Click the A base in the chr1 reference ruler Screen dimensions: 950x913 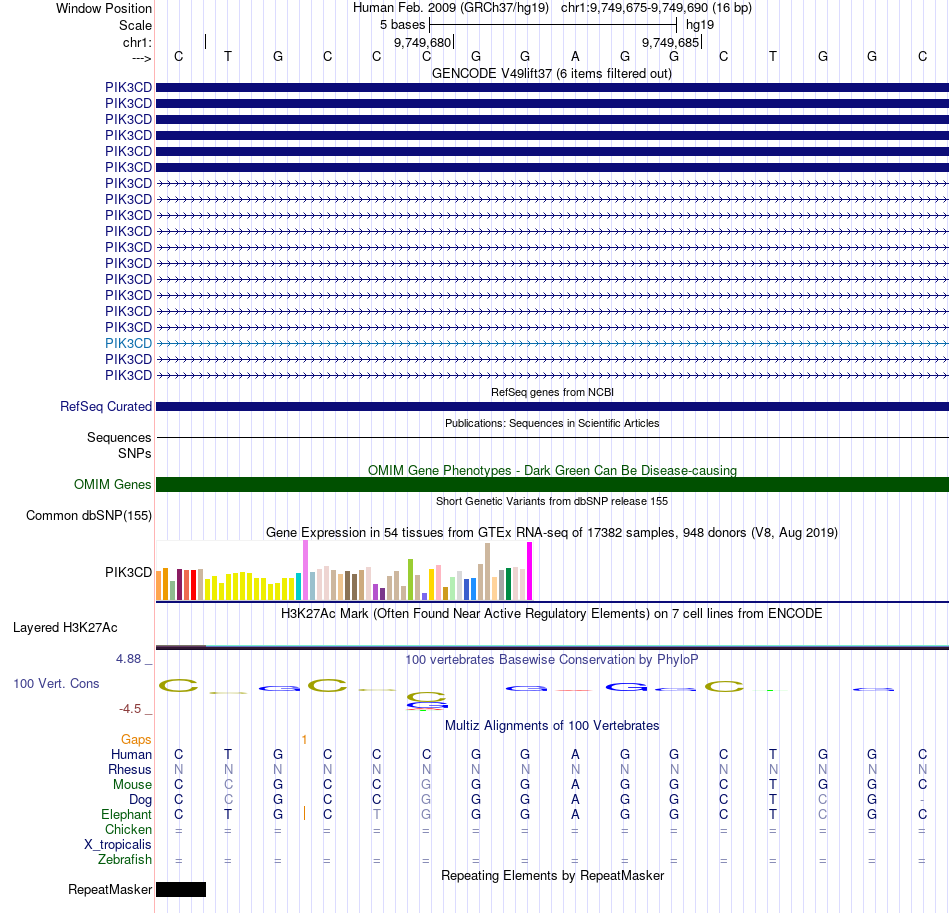pos(575,57)
